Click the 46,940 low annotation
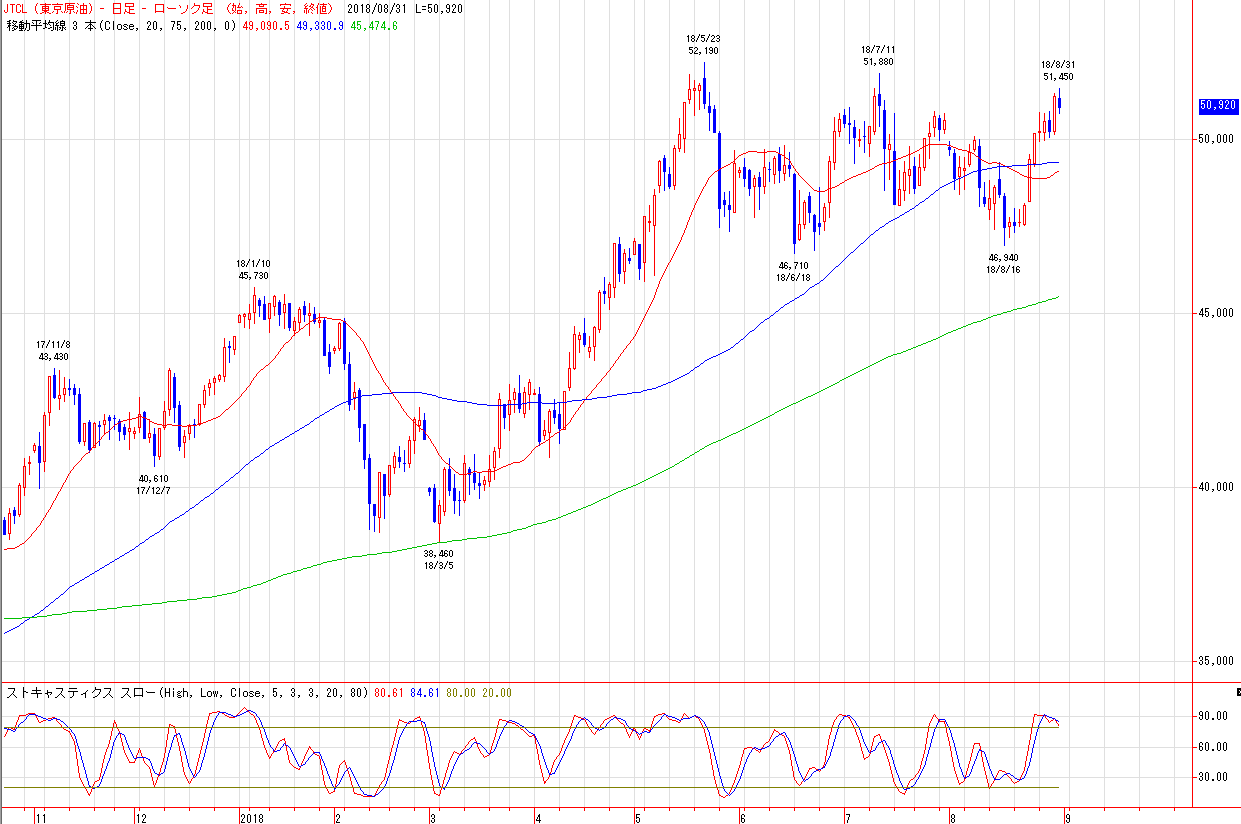 pos(1002,258)
